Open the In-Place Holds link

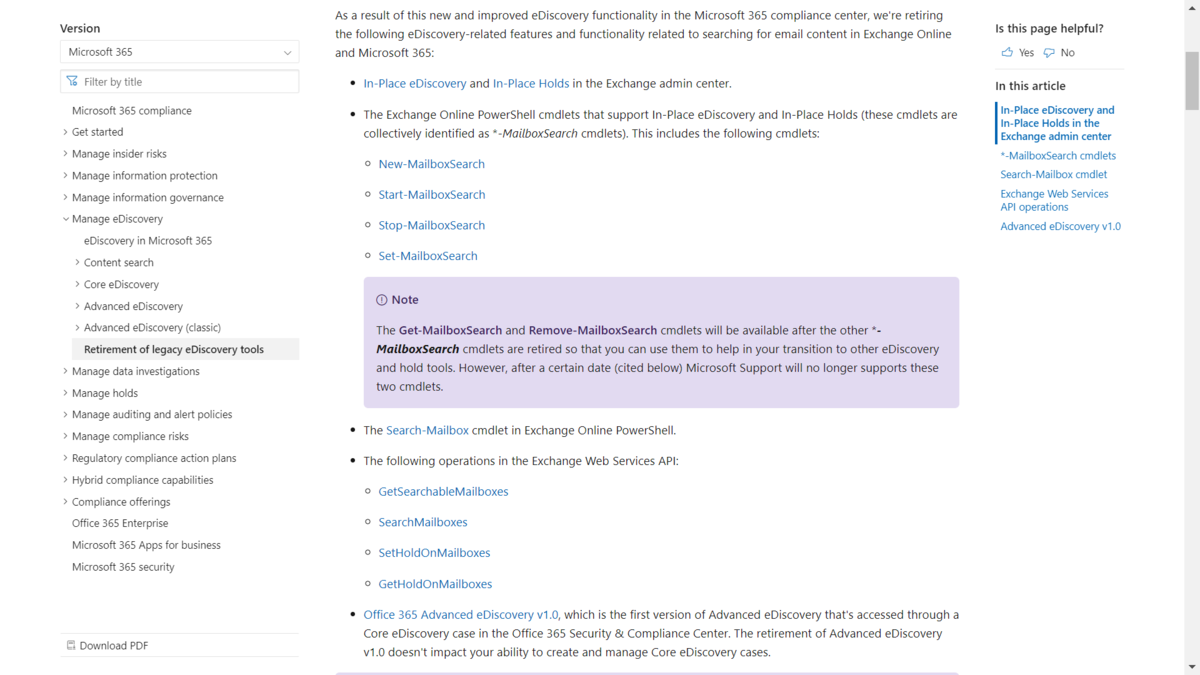531,83
